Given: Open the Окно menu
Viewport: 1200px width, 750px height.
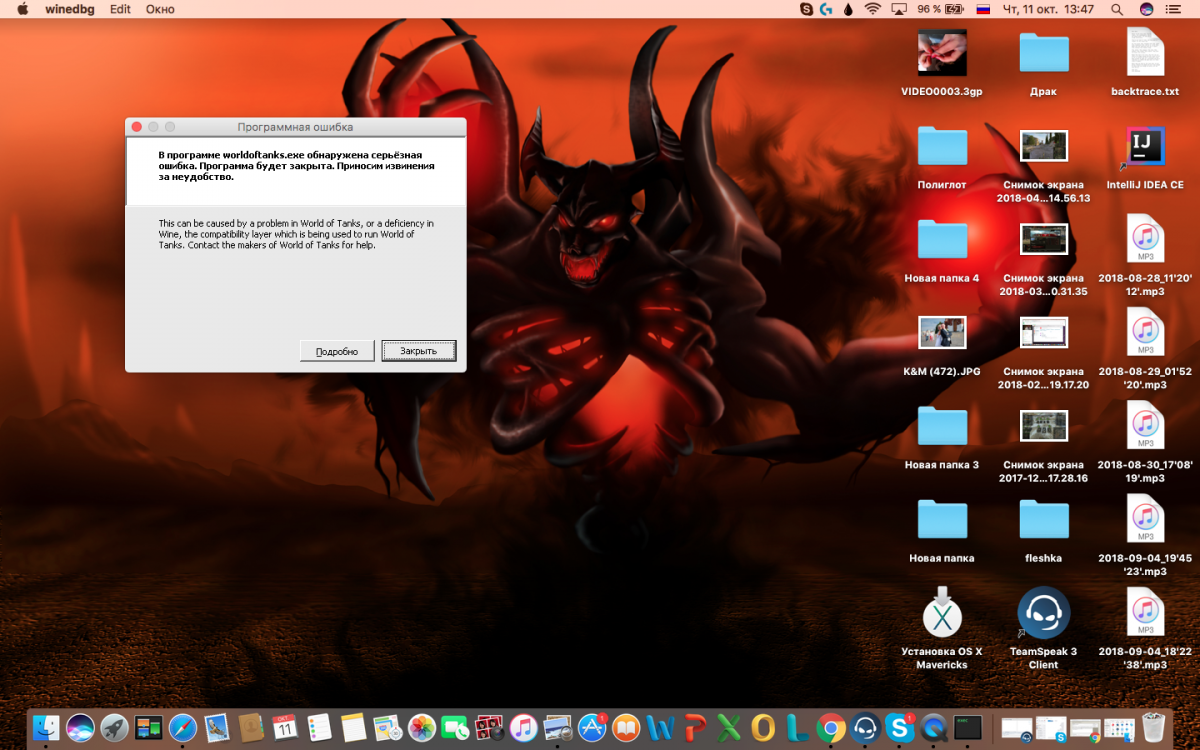Looking at the screenshot, I should coord(160,9).
